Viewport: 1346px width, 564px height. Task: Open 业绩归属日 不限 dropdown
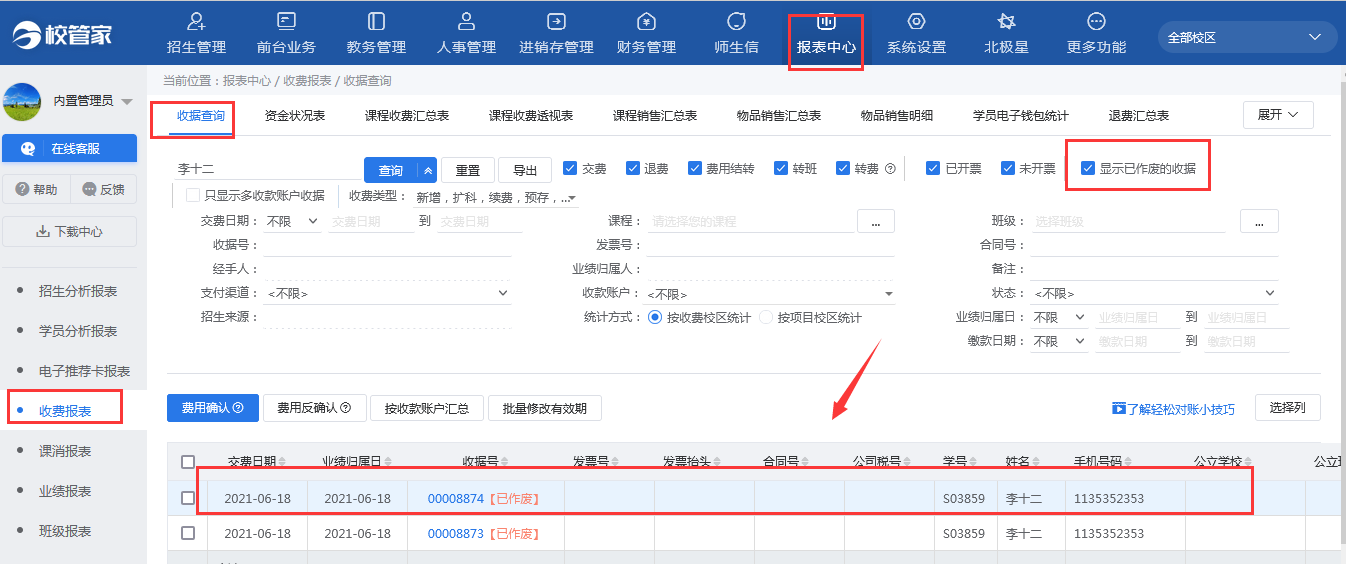pyautogui.click(x=1061, y=317)
